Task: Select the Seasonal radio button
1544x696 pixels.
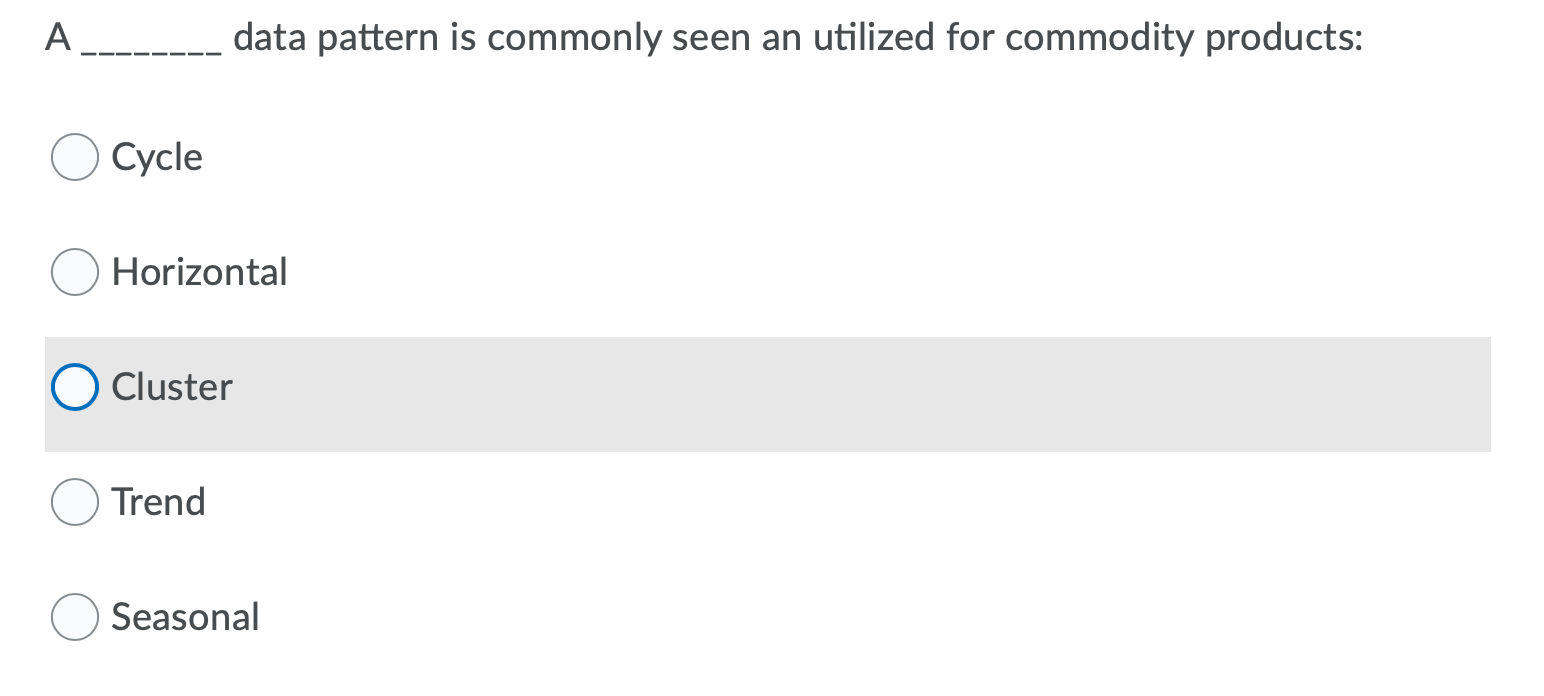Action: 74,616
